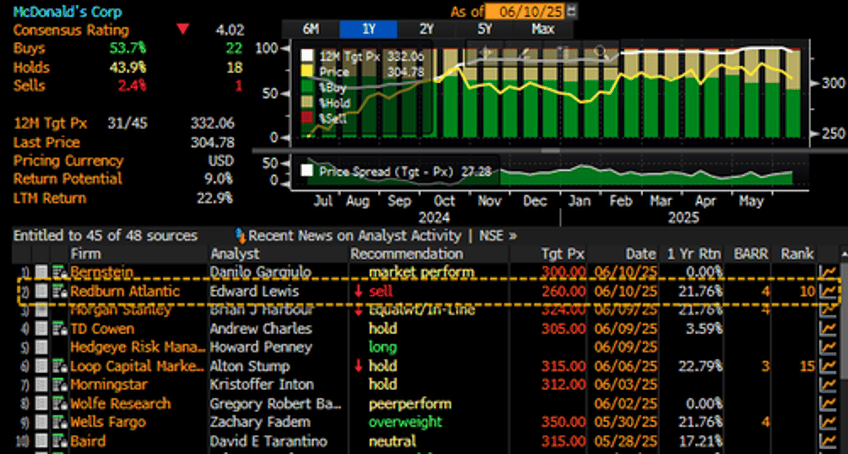Image resolution: width=848 pixels, height=454 pixels.
Task: Click the table scrollbar up arrow
Action: click(843, 254)
